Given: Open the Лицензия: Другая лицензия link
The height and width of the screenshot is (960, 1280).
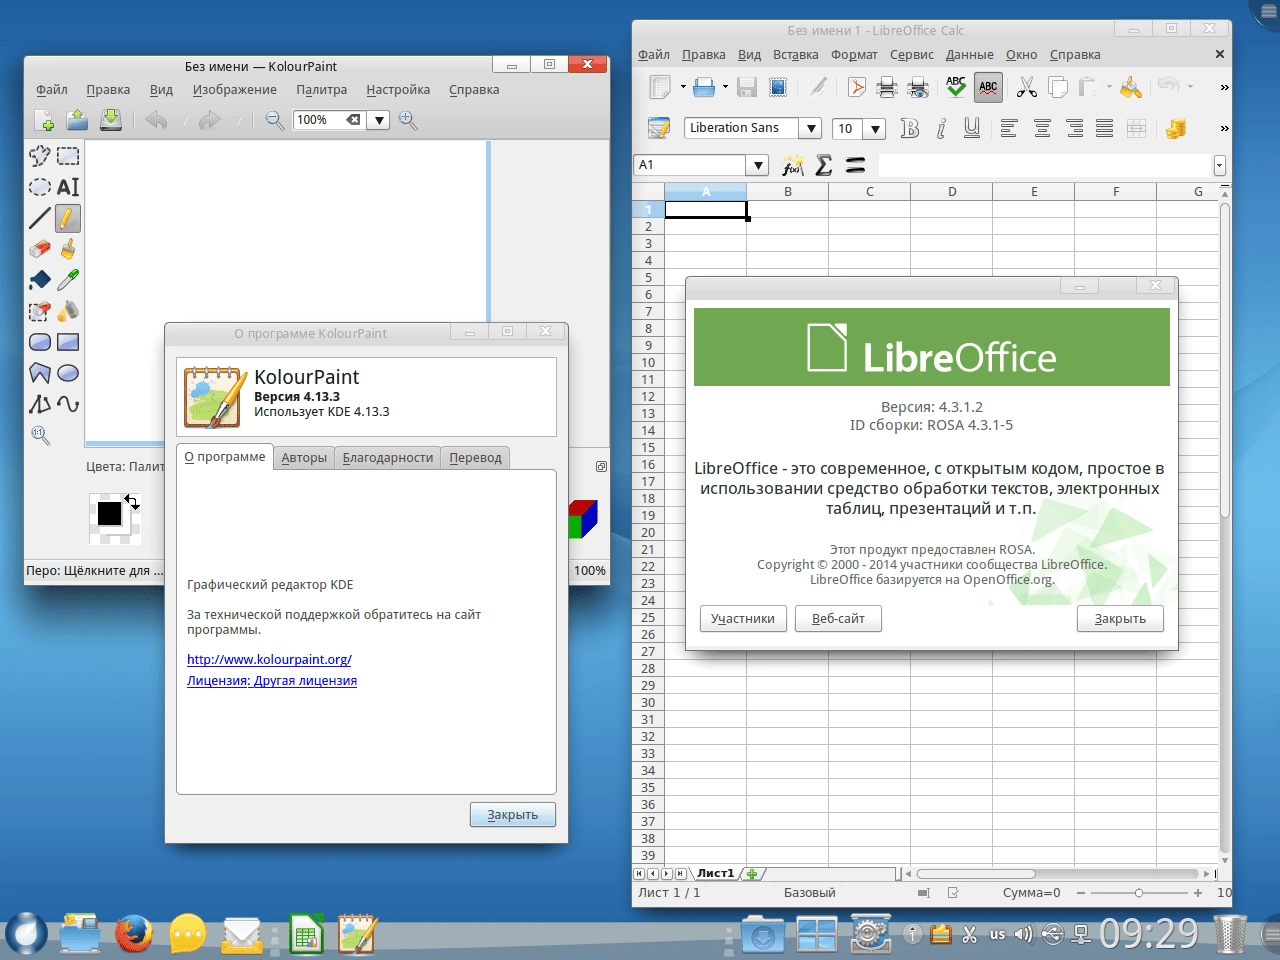Looking at the screenshot, I should coord(272,681).
